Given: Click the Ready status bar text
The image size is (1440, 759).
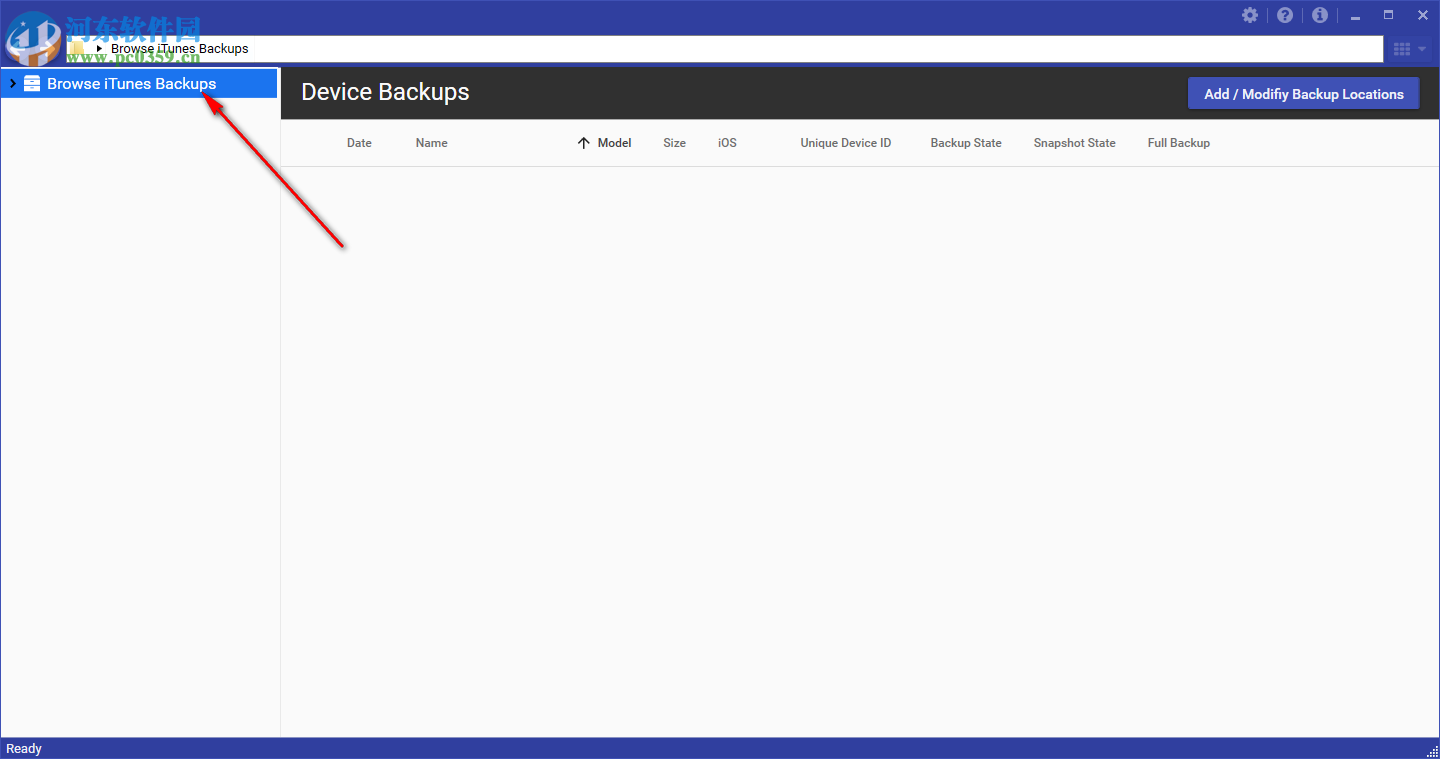Looking at the screenshot, I should click(24, 748).
